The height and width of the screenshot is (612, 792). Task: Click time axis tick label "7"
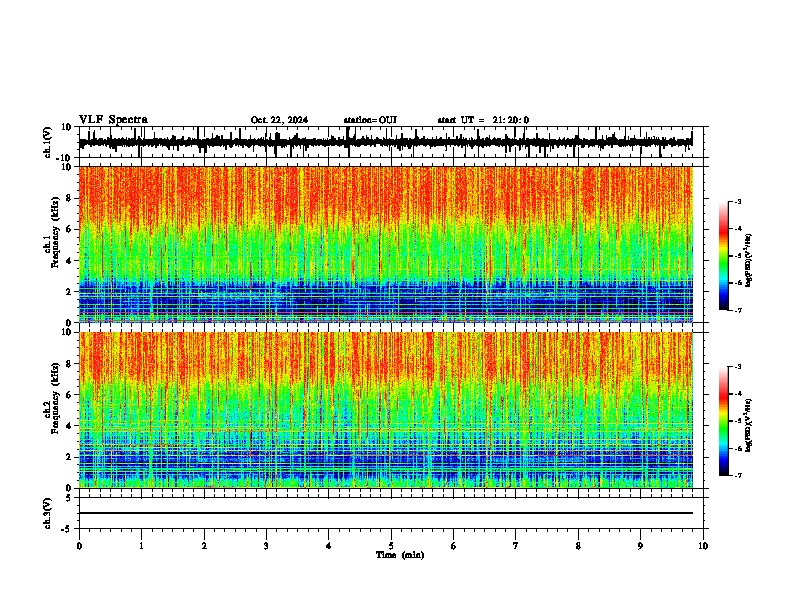[516, 546]
